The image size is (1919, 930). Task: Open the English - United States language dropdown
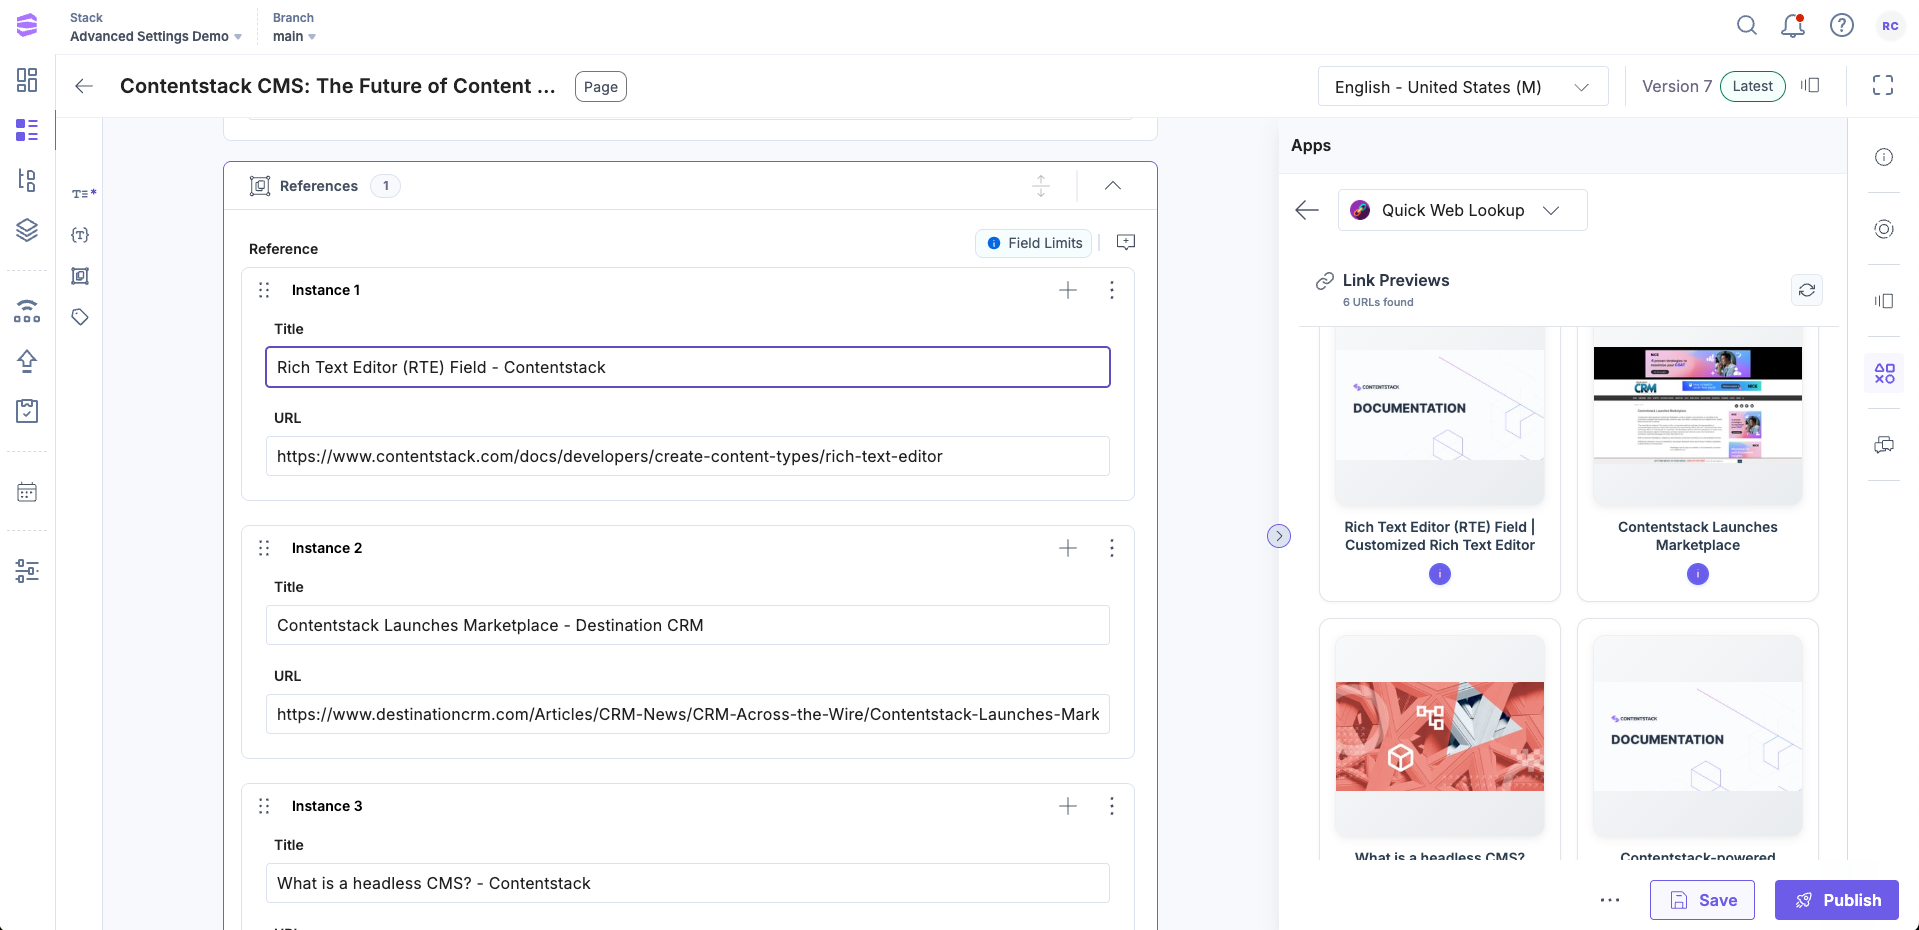click(1462, 87)
